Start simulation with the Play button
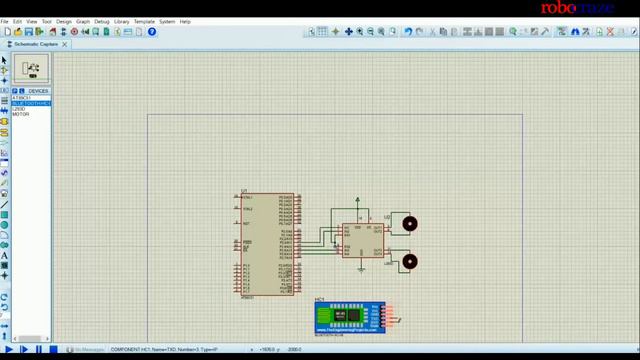The width and height of the screenshot is (640, 360). click(9, 349)
